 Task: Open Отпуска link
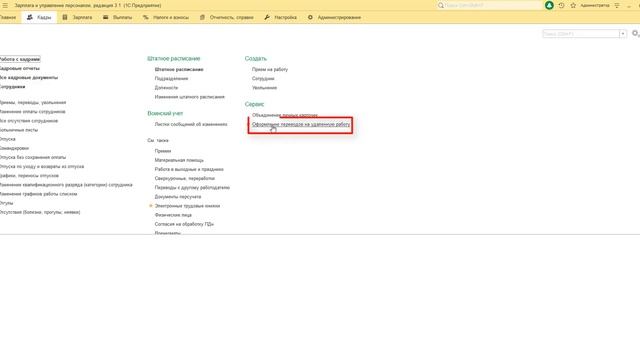tap(7, 139)
